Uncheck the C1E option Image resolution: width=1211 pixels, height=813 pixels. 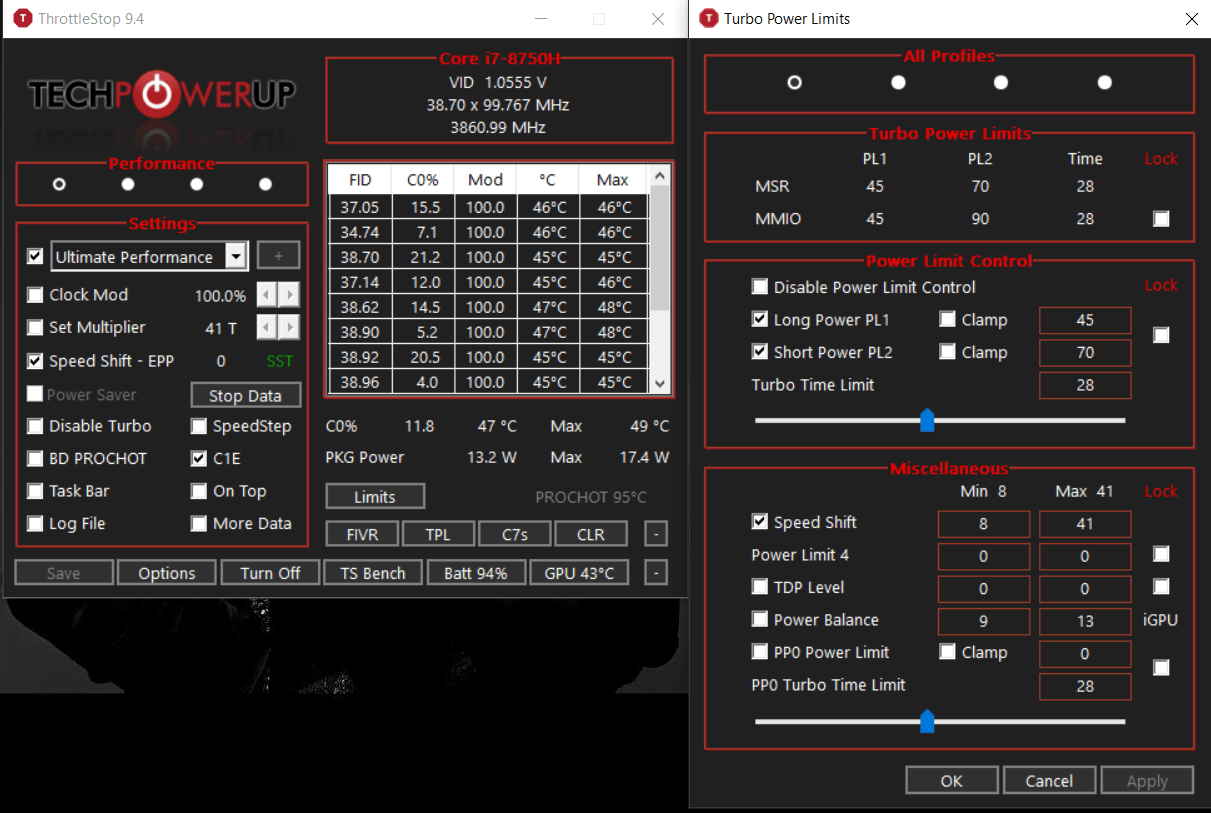pyautogui.click(x=198, y=458)
